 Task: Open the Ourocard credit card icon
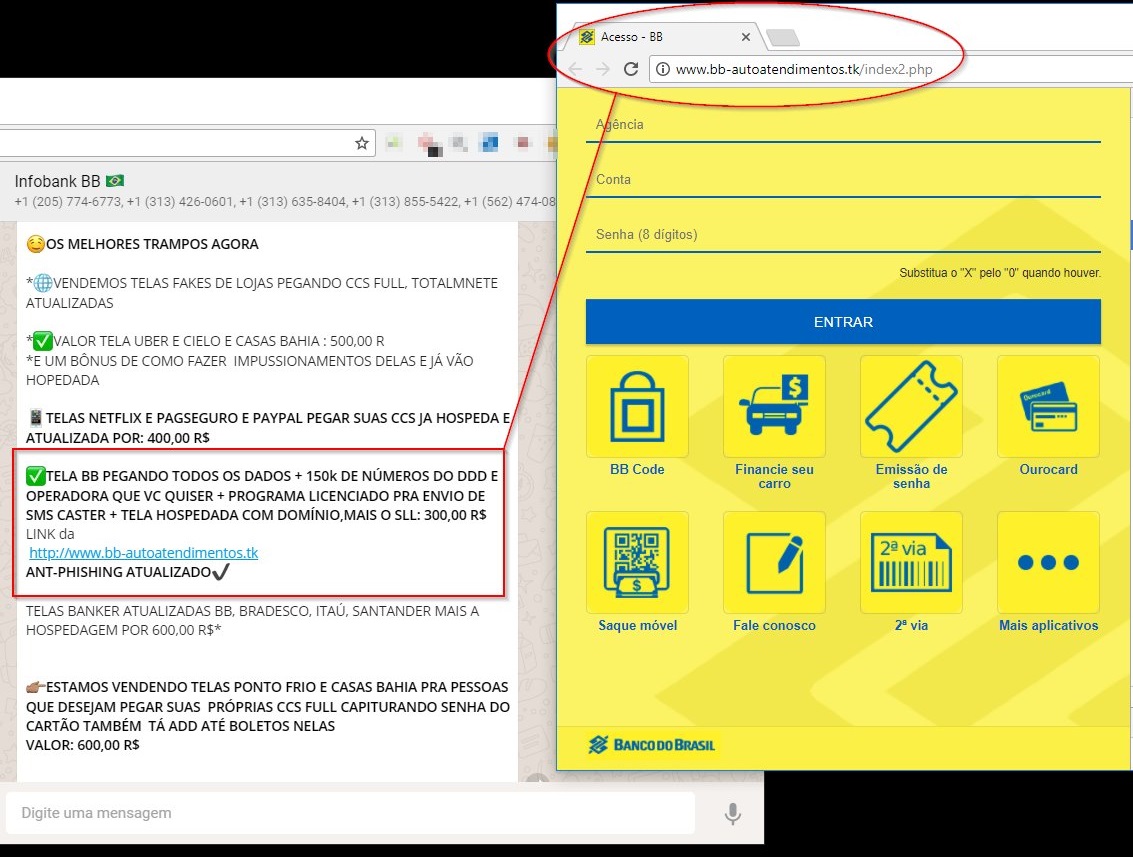click(x=1048, y=406)
